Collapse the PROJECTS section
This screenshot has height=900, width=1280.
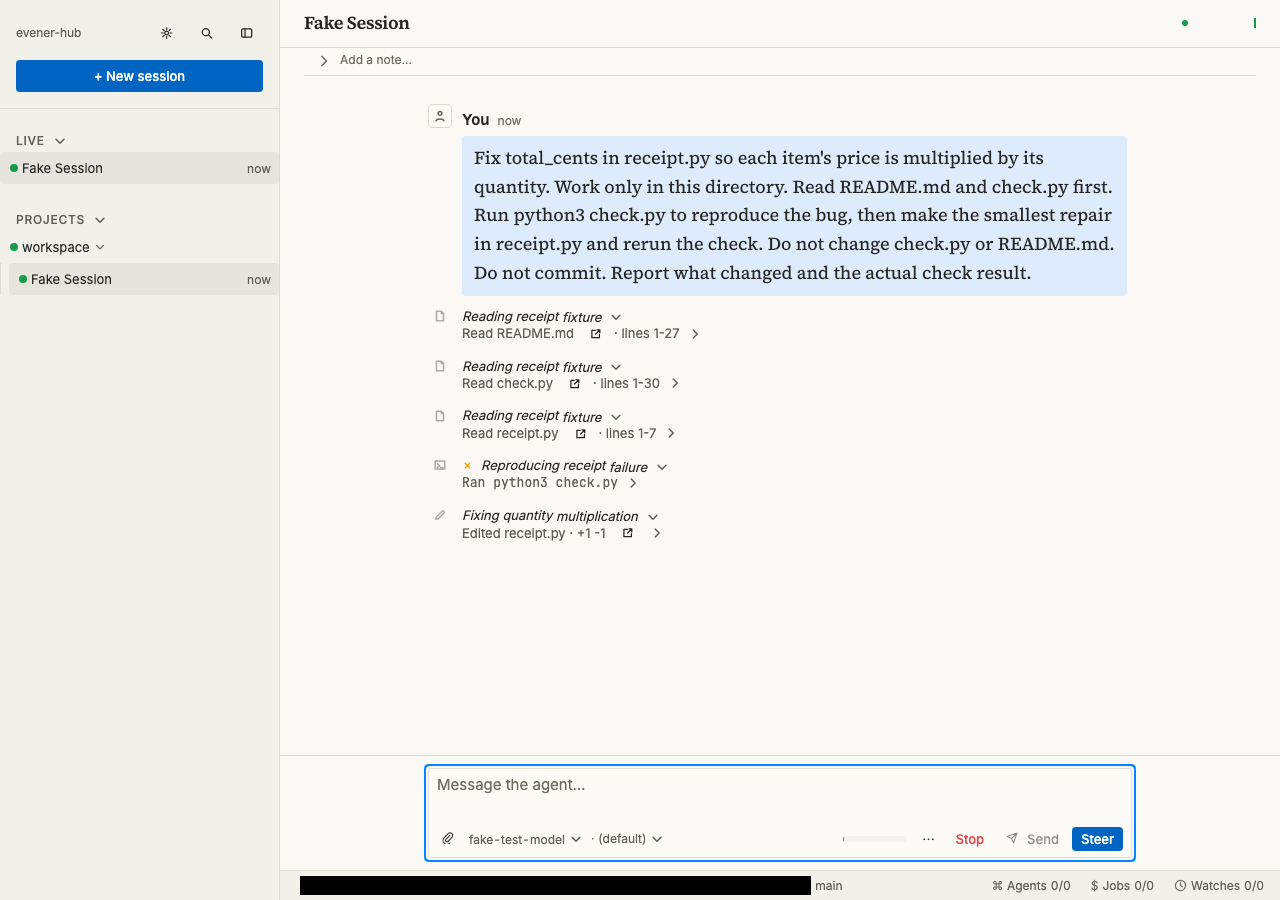pos(100,220)
